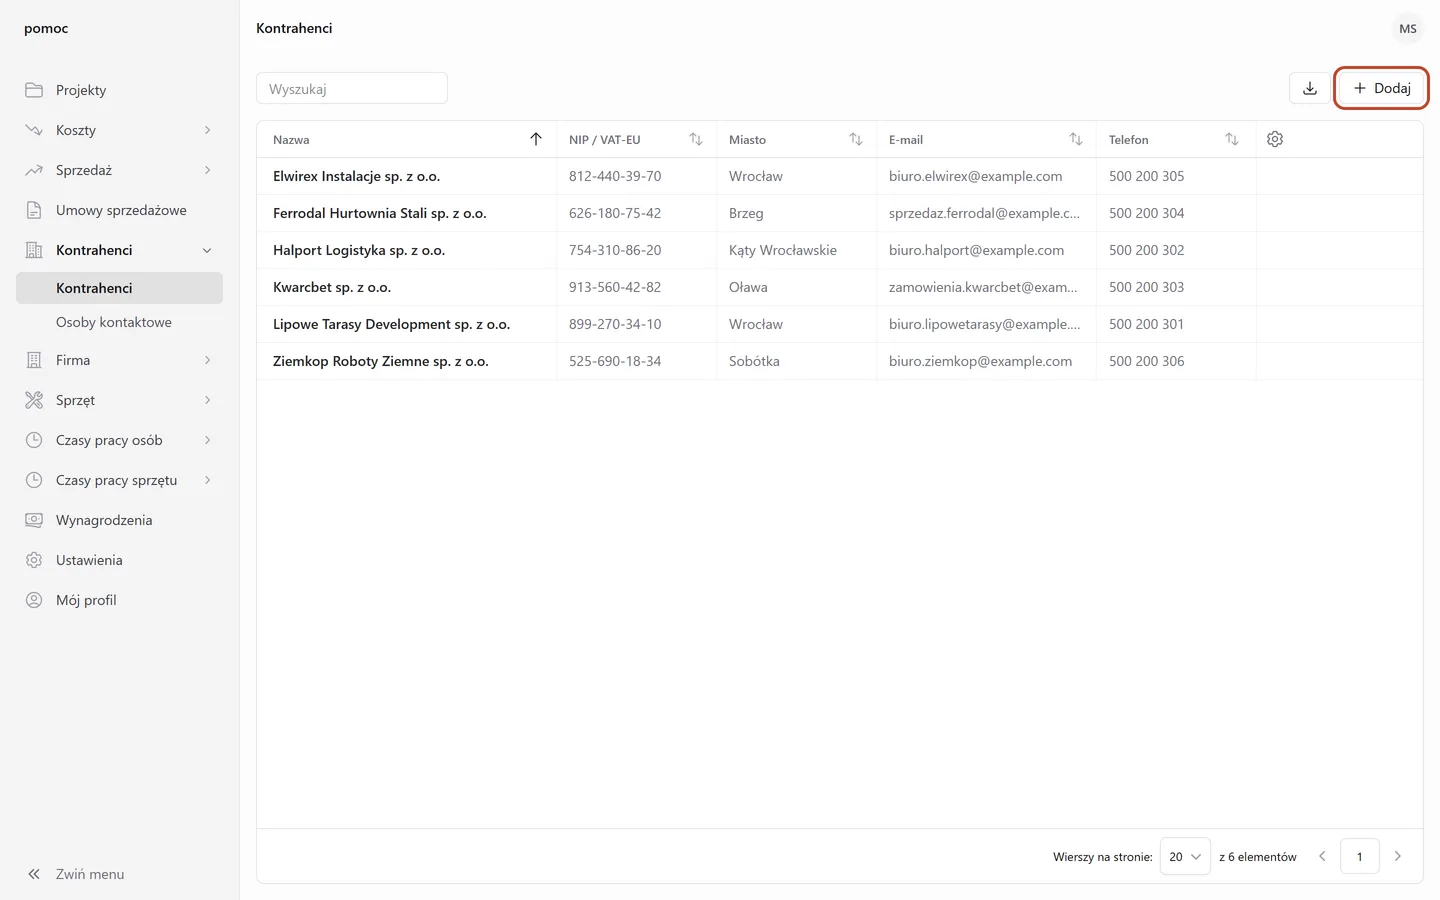
Task: Click the Wynagrodzenia money icon
Action: click(34, 520)
